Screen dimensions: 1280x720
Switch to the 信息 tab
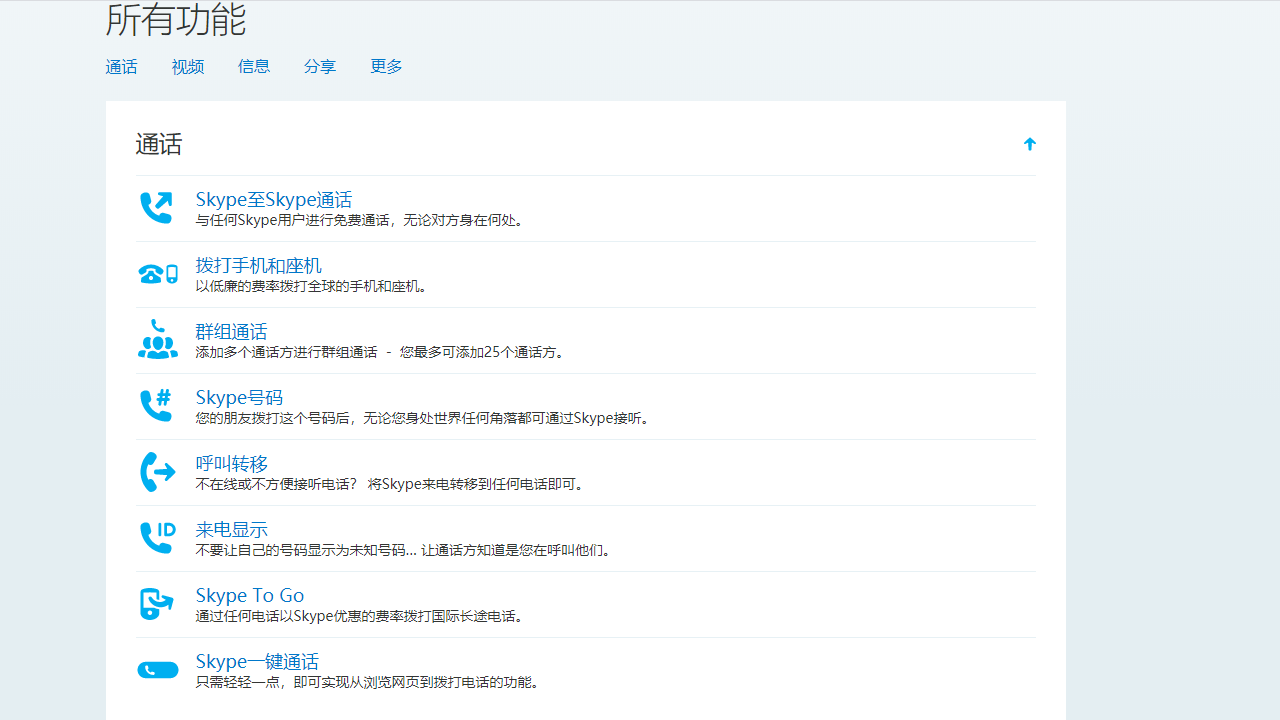(x=254, y=66)
